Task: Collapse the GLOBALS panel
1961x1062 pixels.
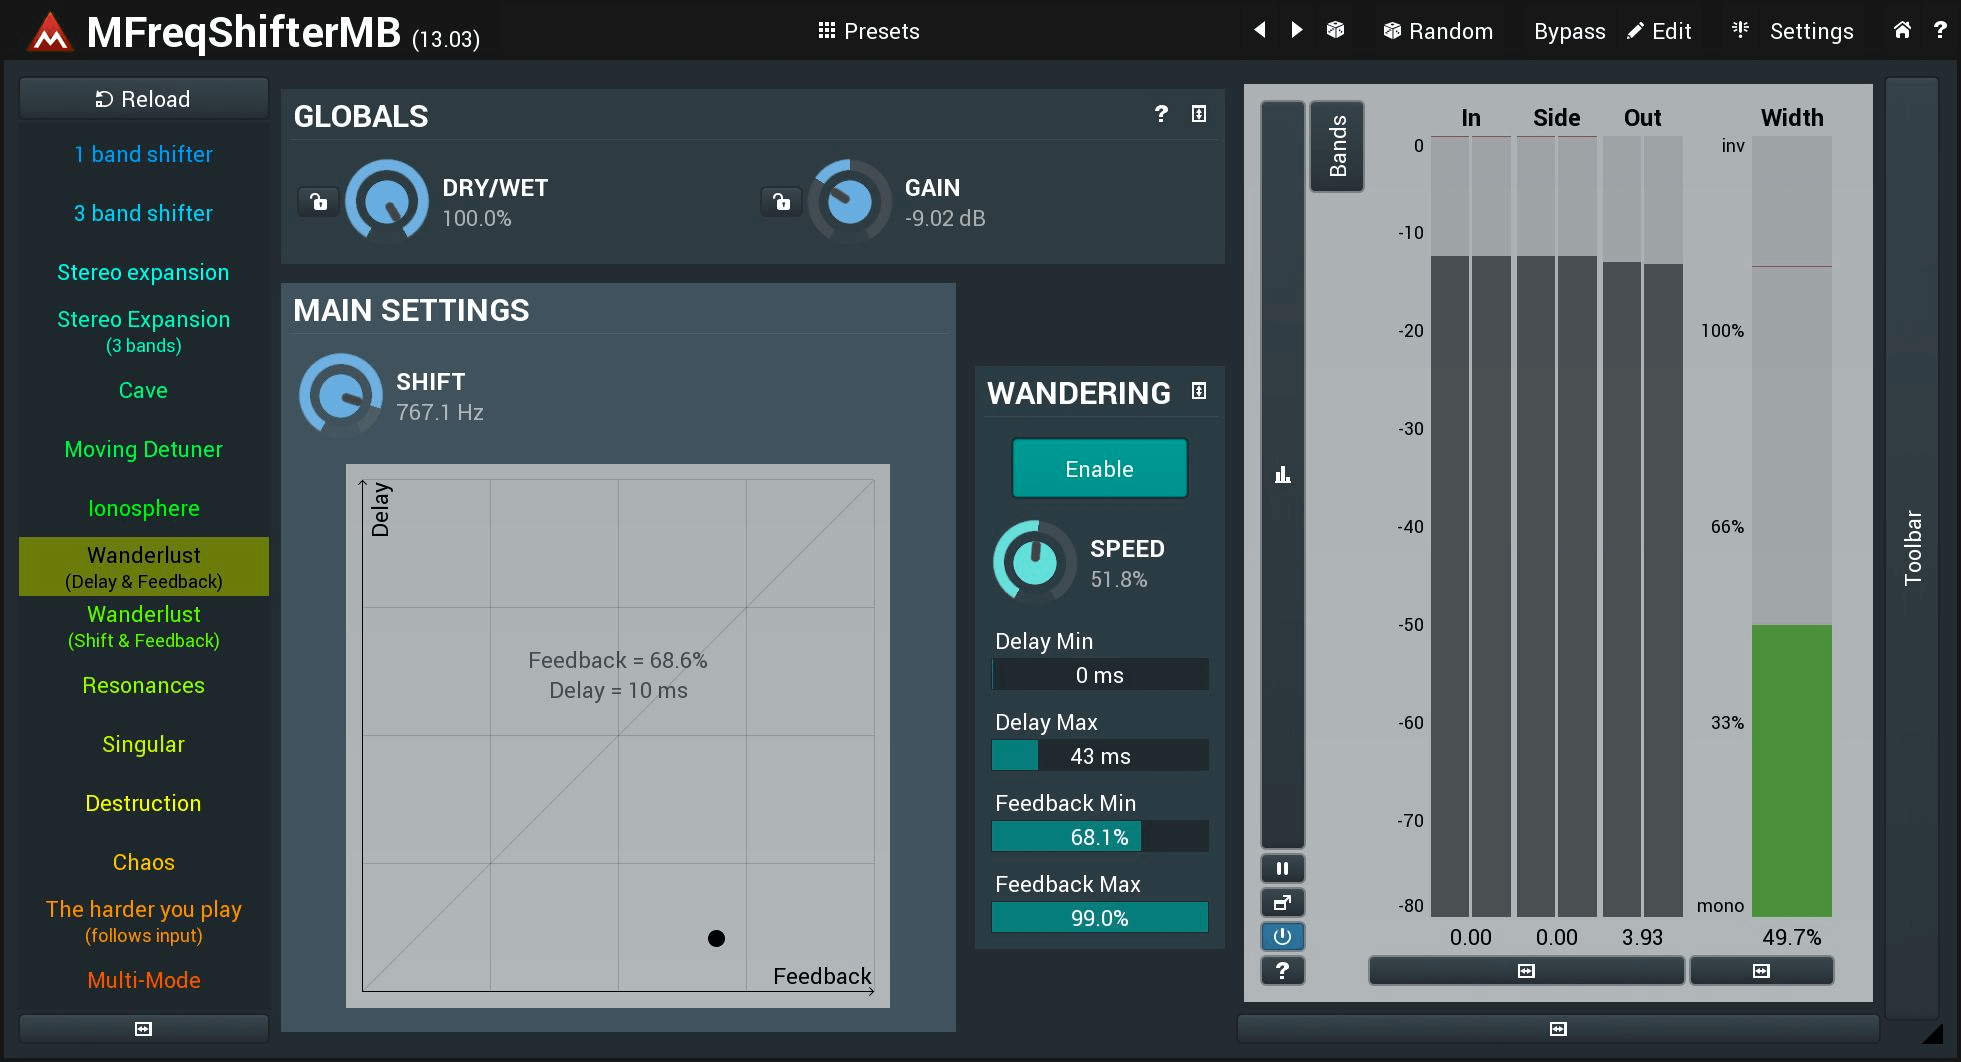Action: tap(1198, 115)
